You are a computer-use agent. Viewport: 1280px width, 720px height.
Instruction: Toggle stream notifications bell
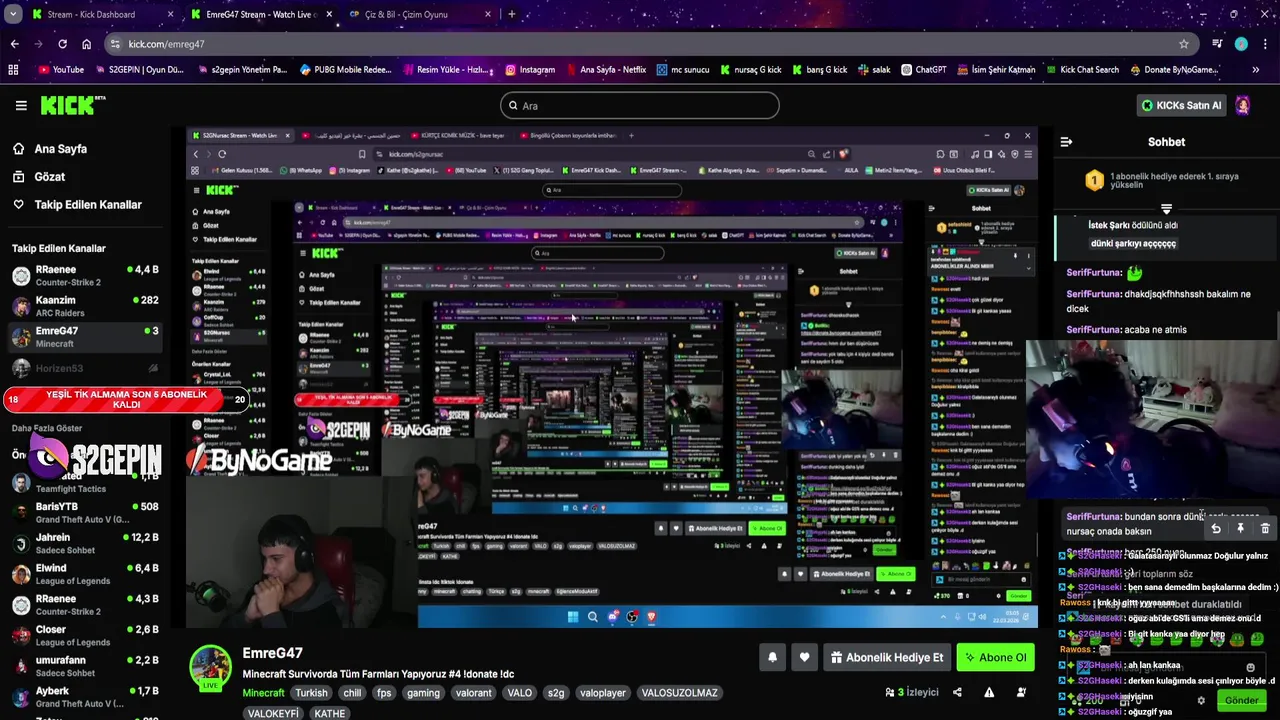coord(772,657)
